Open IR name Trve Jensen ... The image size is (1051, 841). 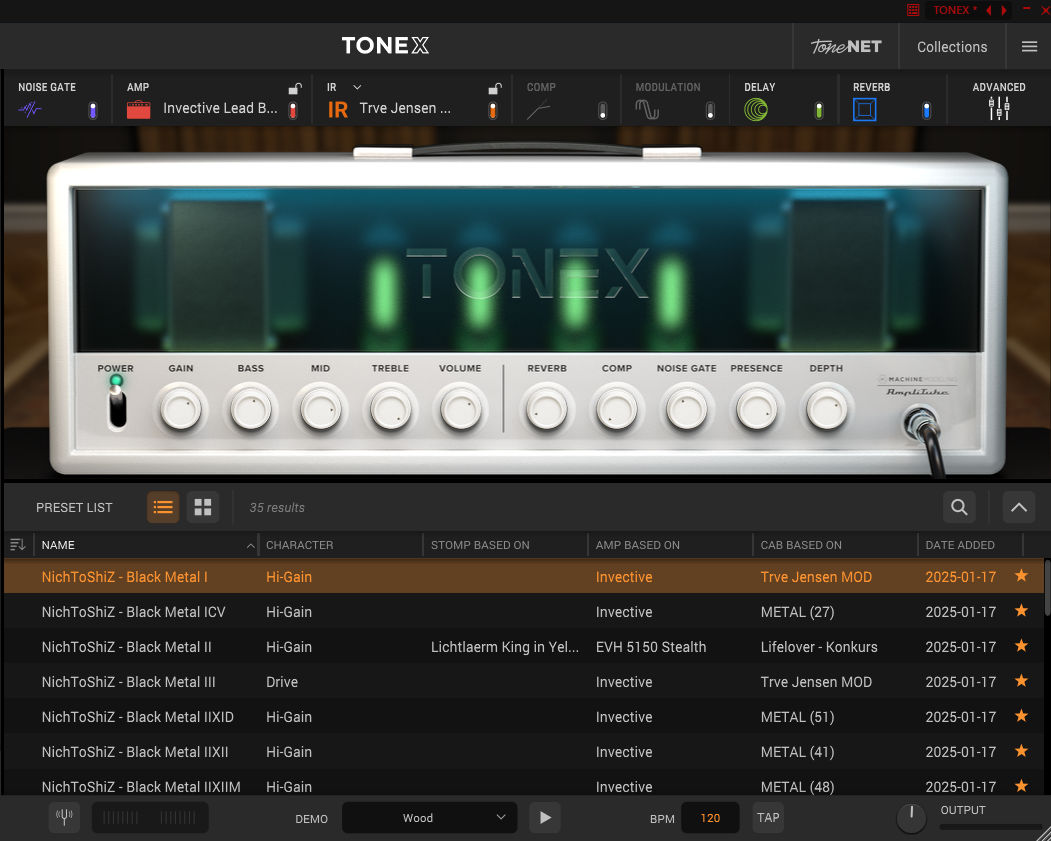click(x=405, y=109)
